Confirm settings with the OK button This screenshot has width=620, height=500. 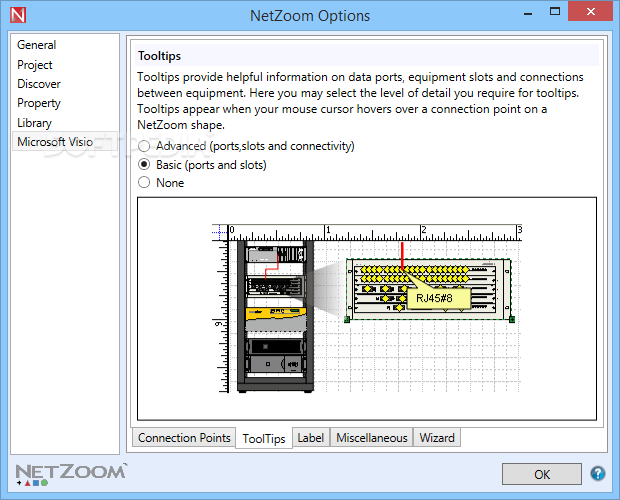click(542, 474)
